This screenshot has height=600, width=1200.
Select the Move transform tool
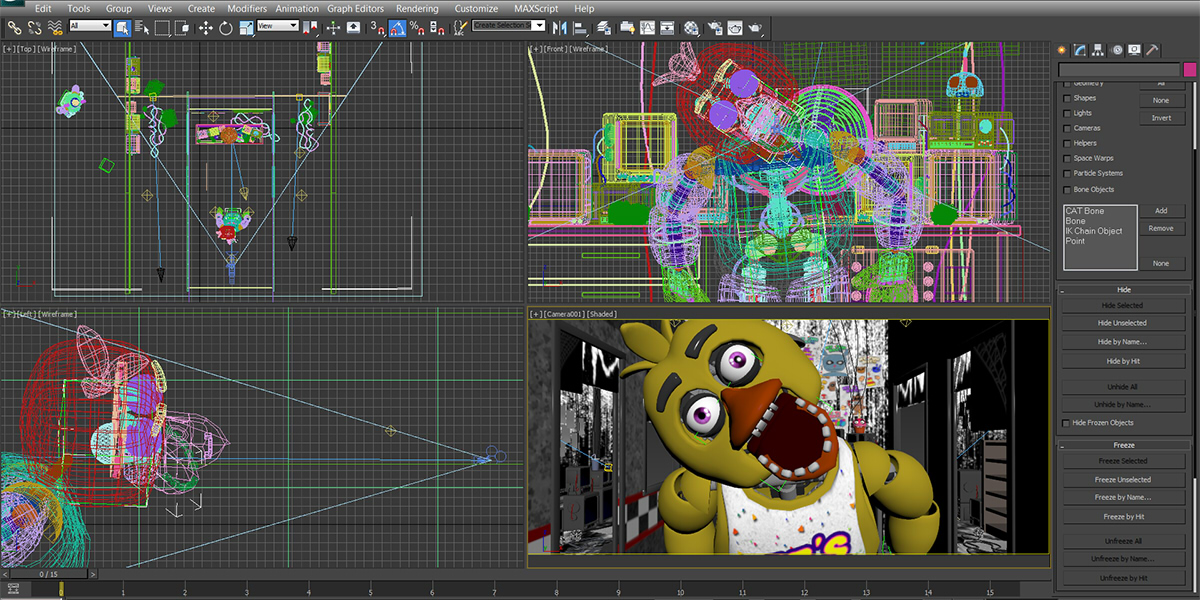pyautogui.click(x=206, y=28)
